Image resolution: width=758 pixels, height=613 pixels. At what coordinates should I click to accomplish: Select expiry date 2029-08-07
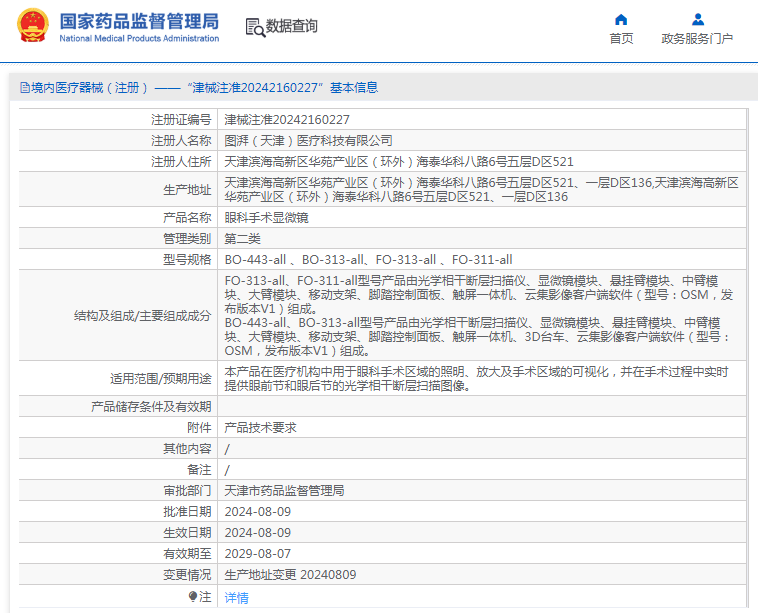point(258,554)
